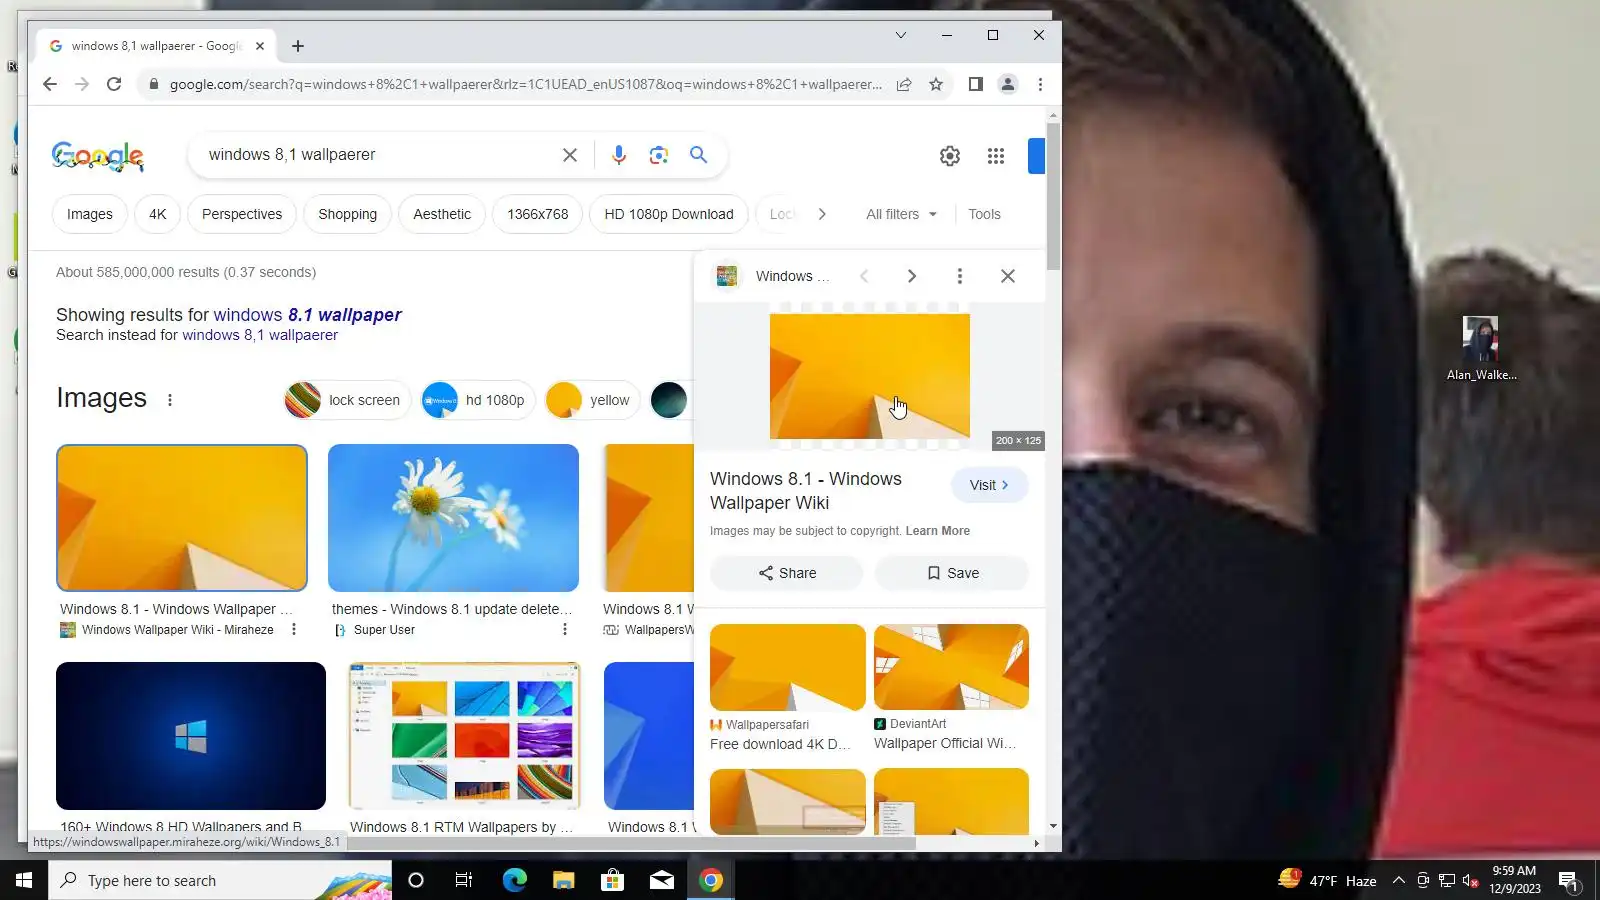Image resolution: width=1600 pixels, height=900 pixels.
Task: Open Task View on the taskbar
Action: pos(464,880)
